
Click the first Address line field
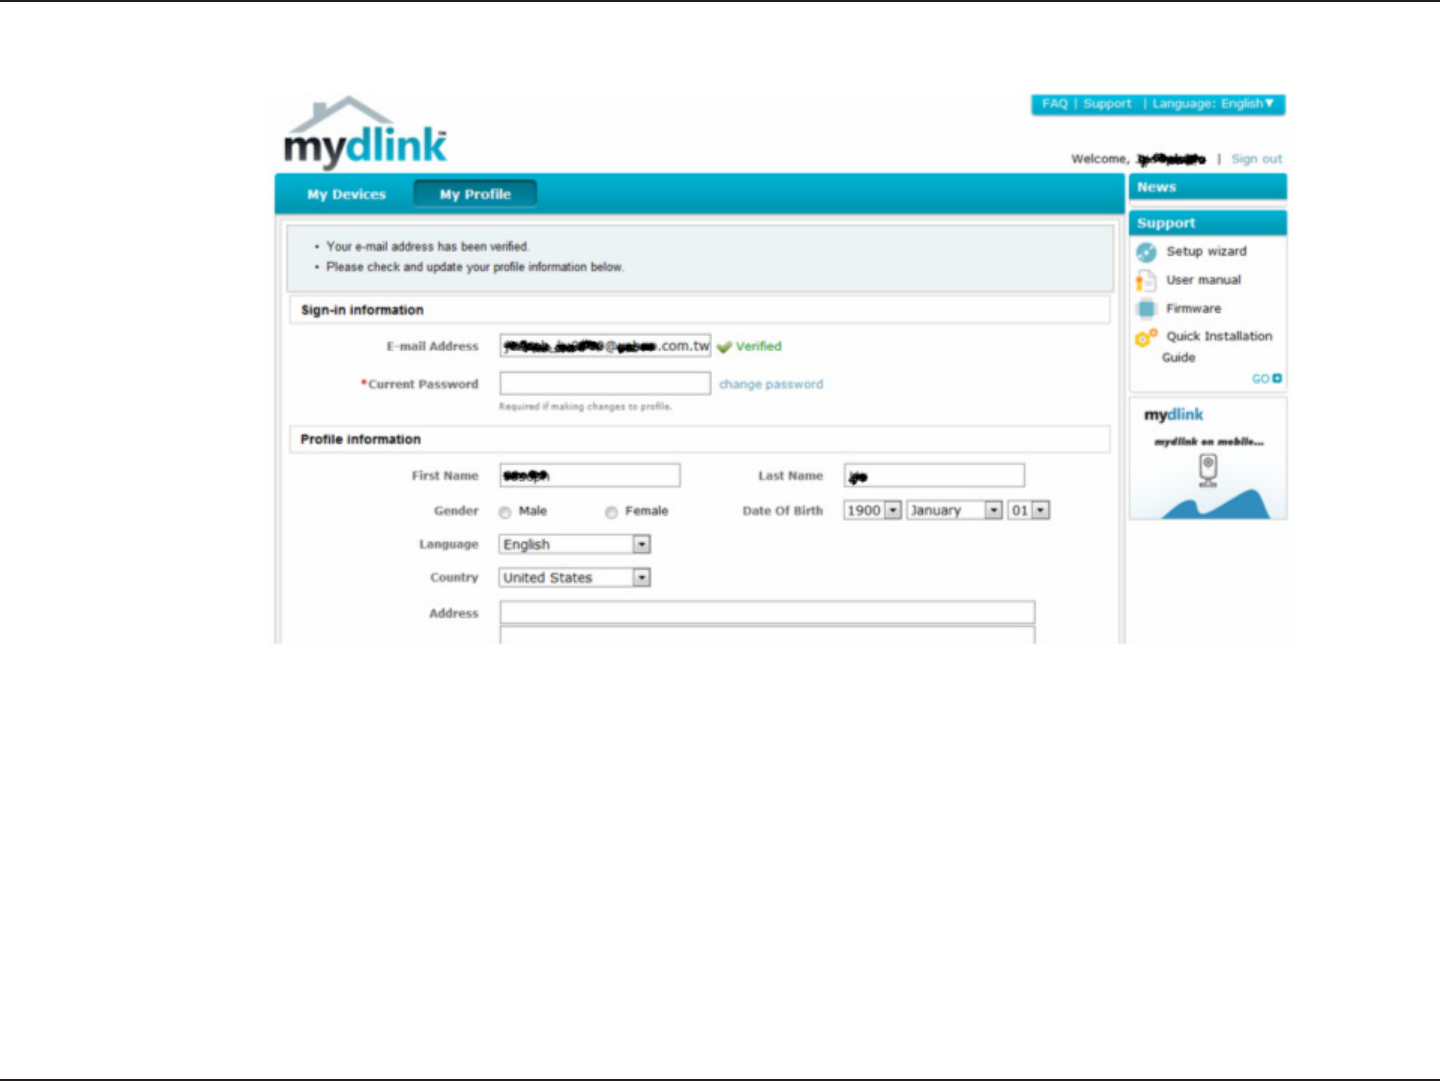[767, 612]
